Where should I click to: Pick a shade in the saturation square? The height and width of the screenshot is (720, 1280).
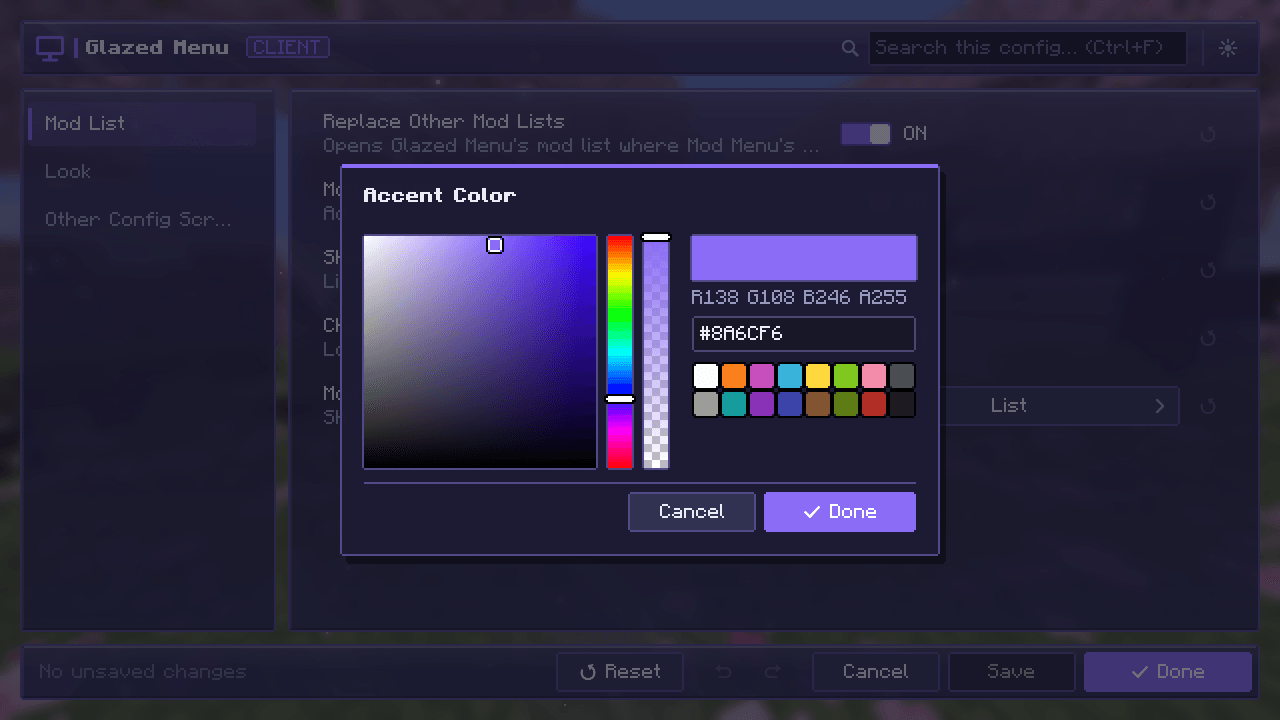(x=480, y=352)
